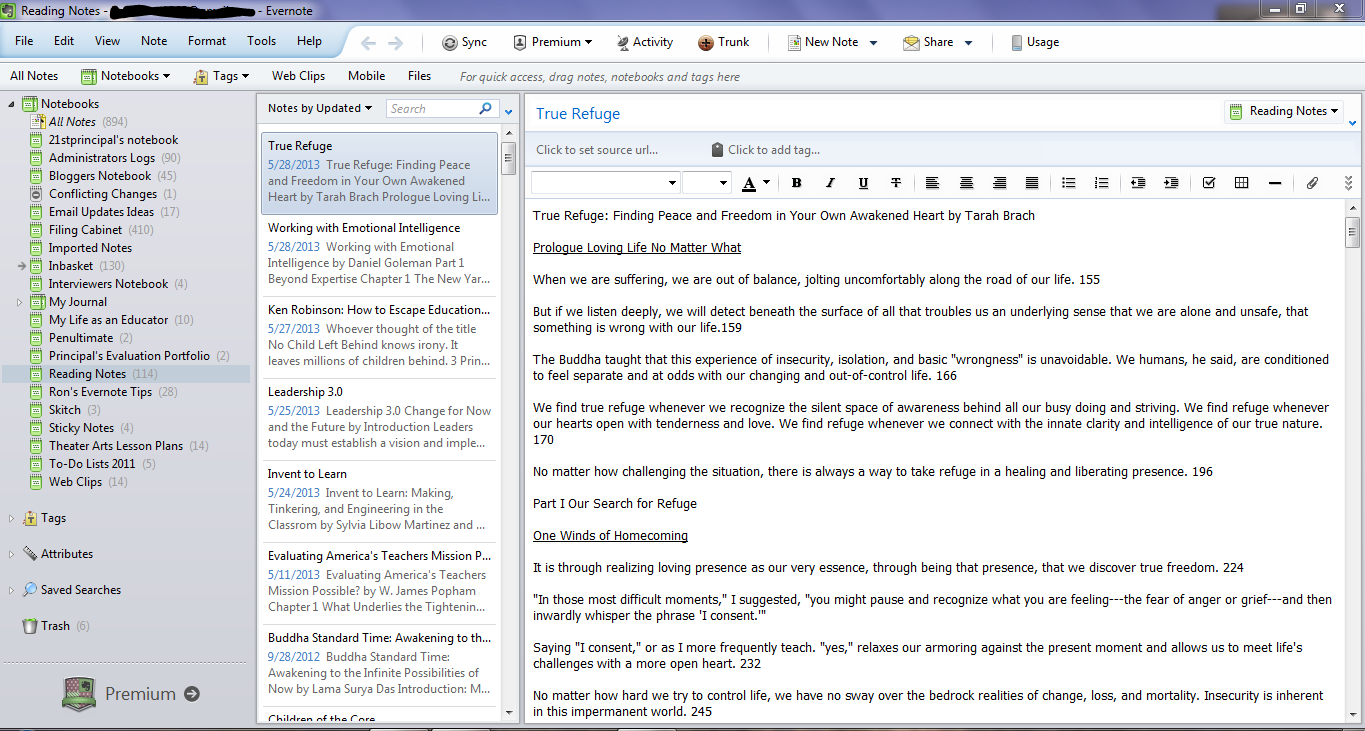1365x731 pixels.
Task: Open the Help menu
Action: [x=310, y=41]
